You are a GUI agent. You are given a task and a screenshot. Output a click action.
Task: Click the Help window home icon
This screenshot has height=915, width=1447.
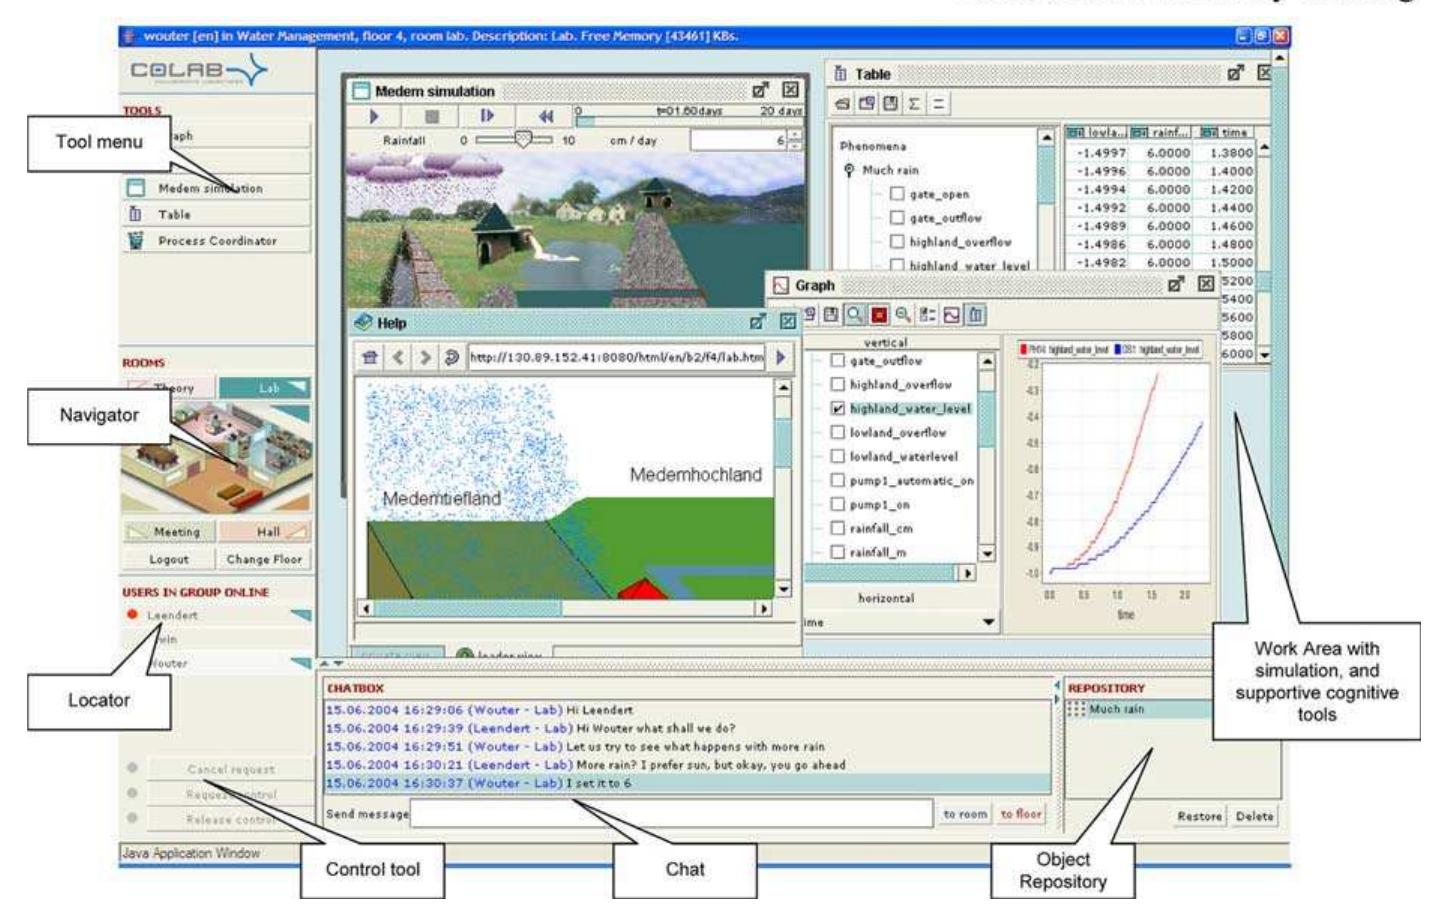(370, 357)
